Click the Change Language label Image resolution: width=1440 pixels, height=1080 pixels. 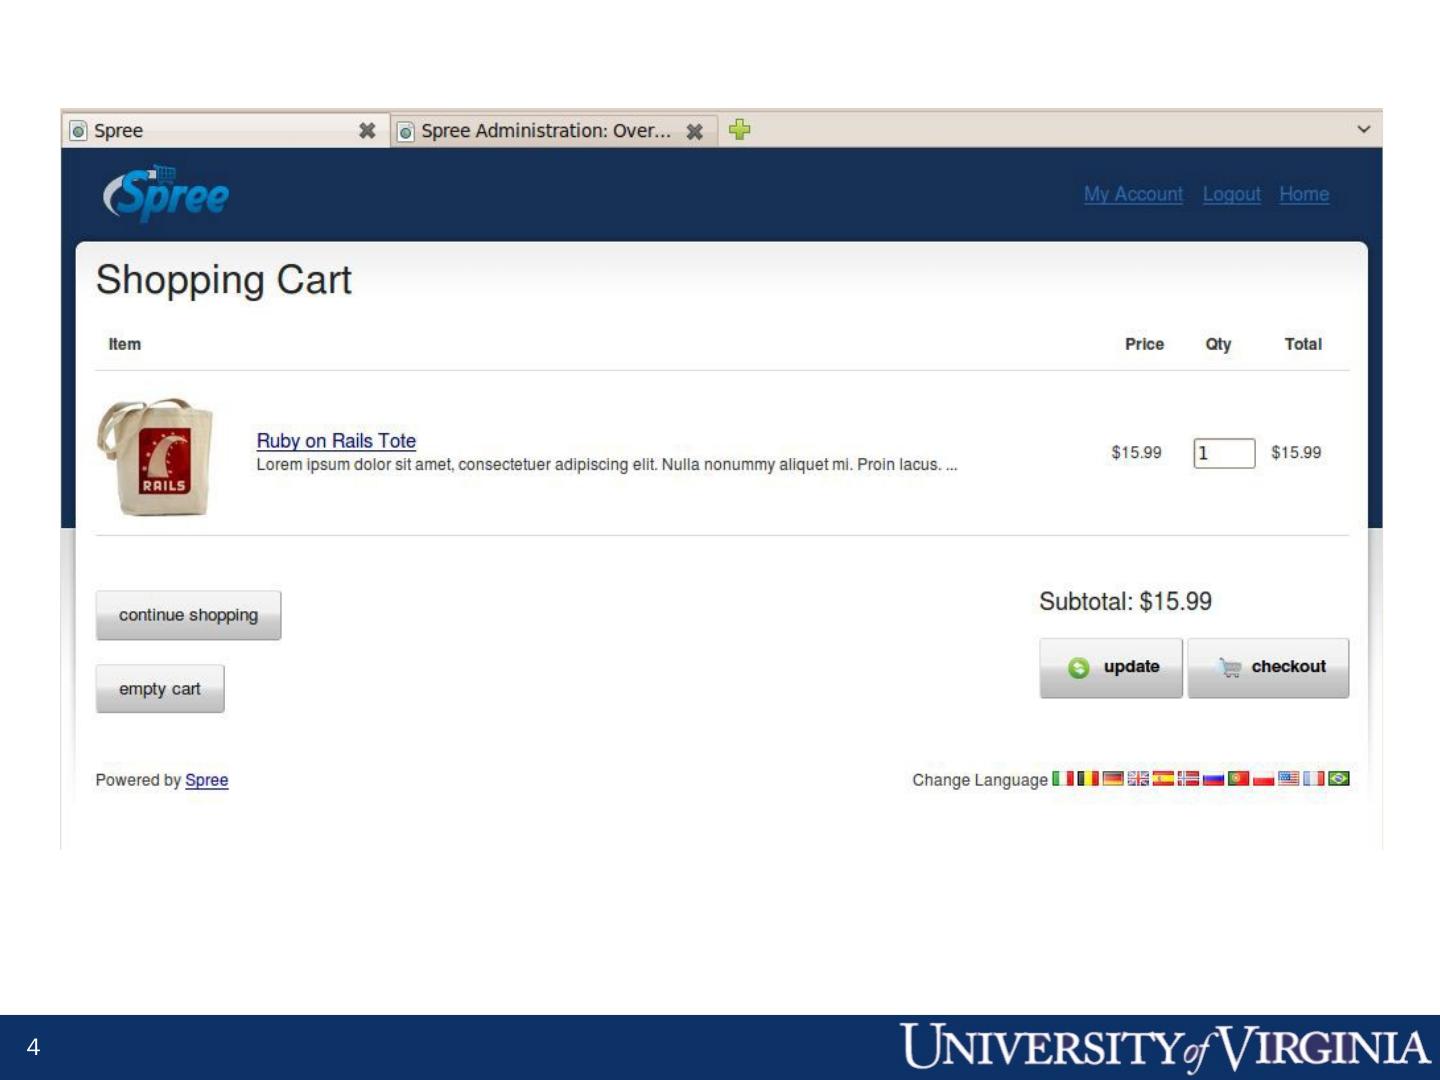pos(980,780)
